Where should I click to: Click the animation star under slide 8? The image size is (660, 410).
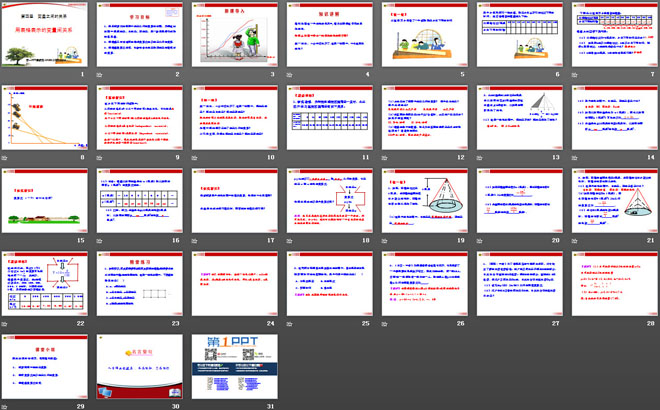[4, 158]
